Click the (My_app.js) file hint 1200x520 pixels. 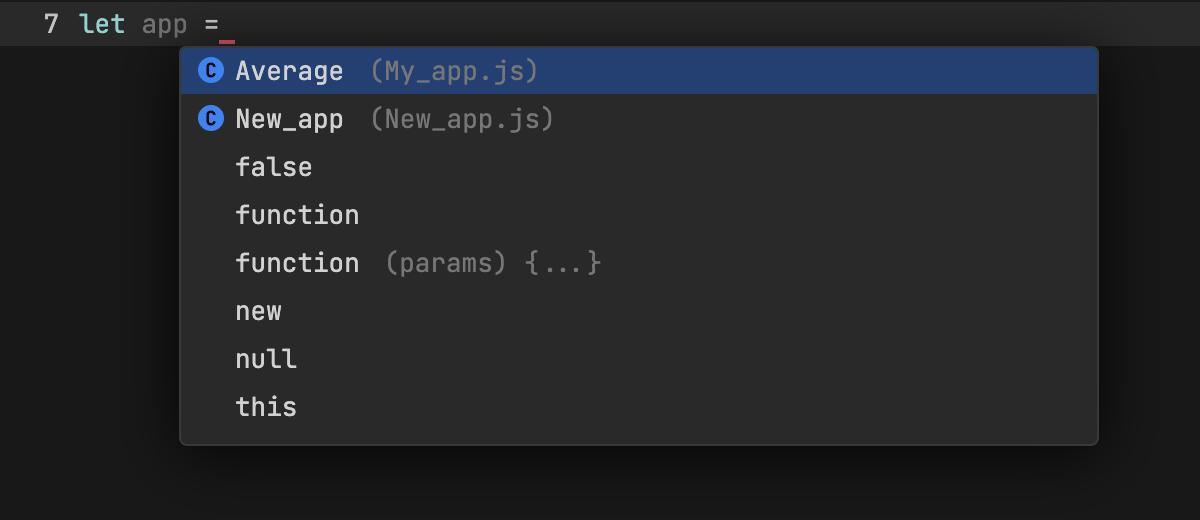454,71
